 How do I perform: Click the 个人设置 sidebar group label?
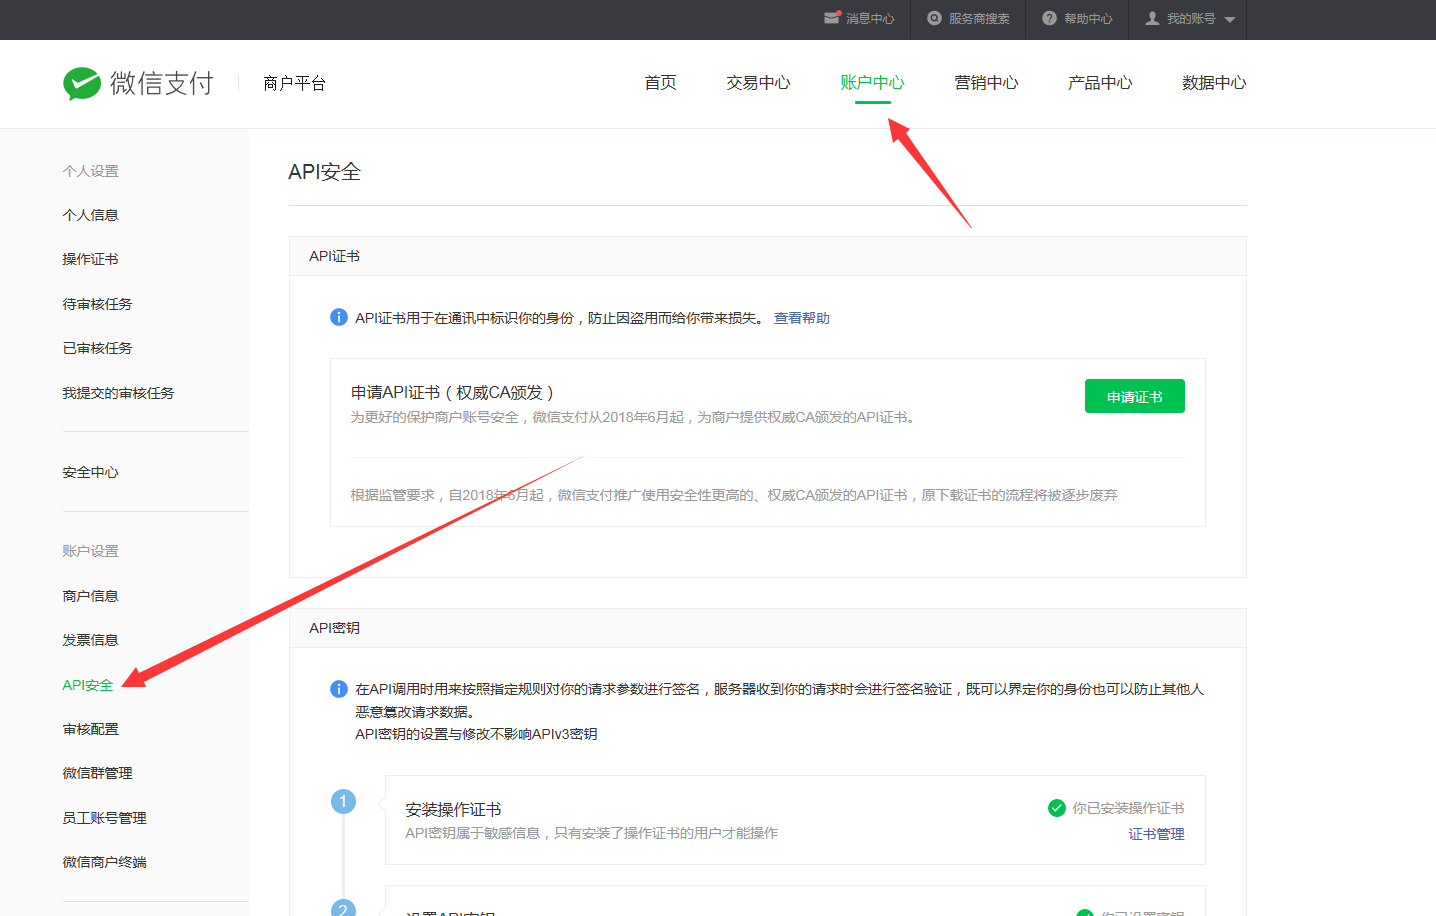[x=90, y=171]
